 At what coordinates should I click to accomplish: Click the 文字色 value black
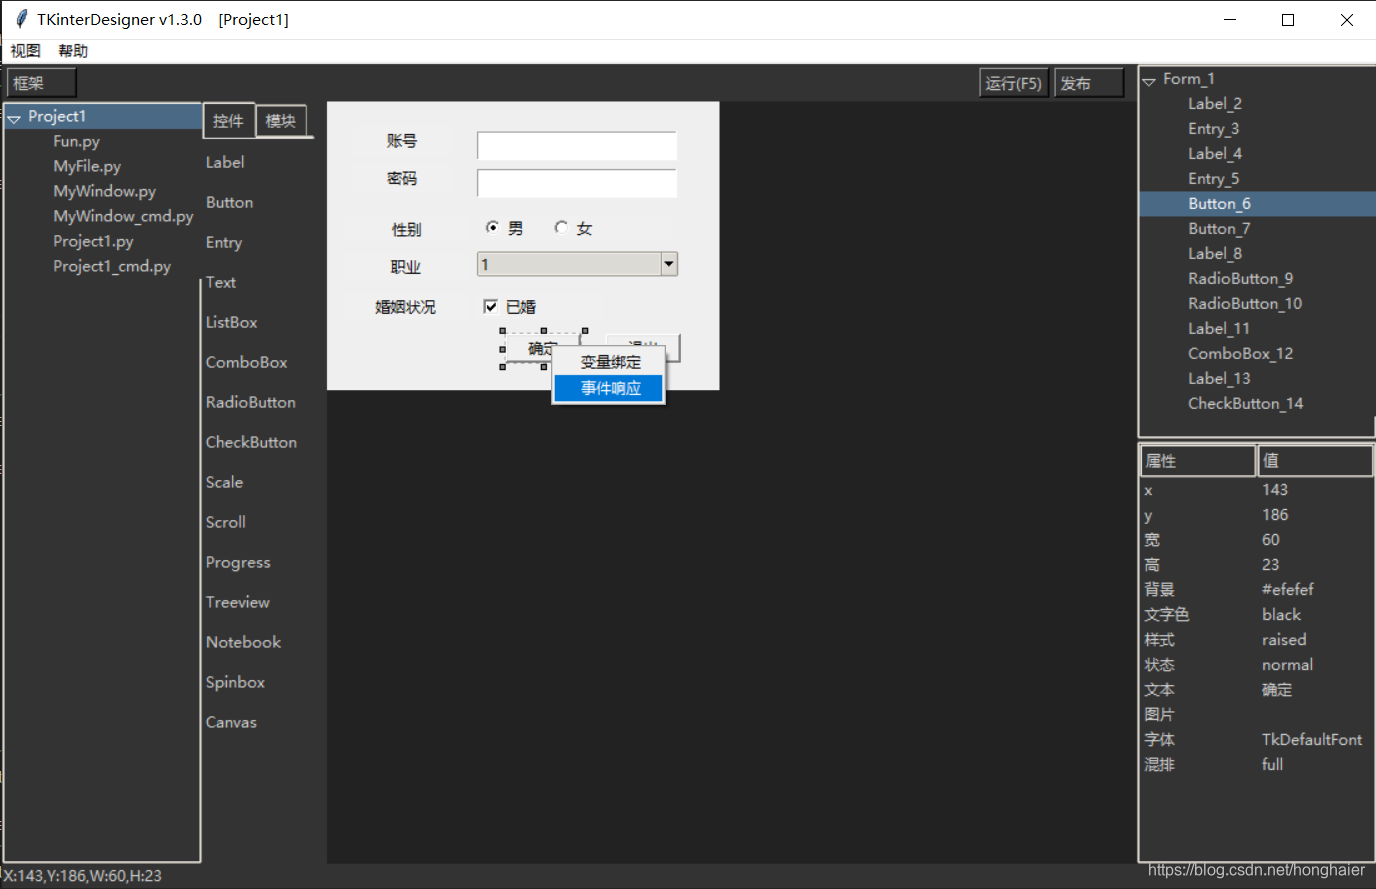1281,615
